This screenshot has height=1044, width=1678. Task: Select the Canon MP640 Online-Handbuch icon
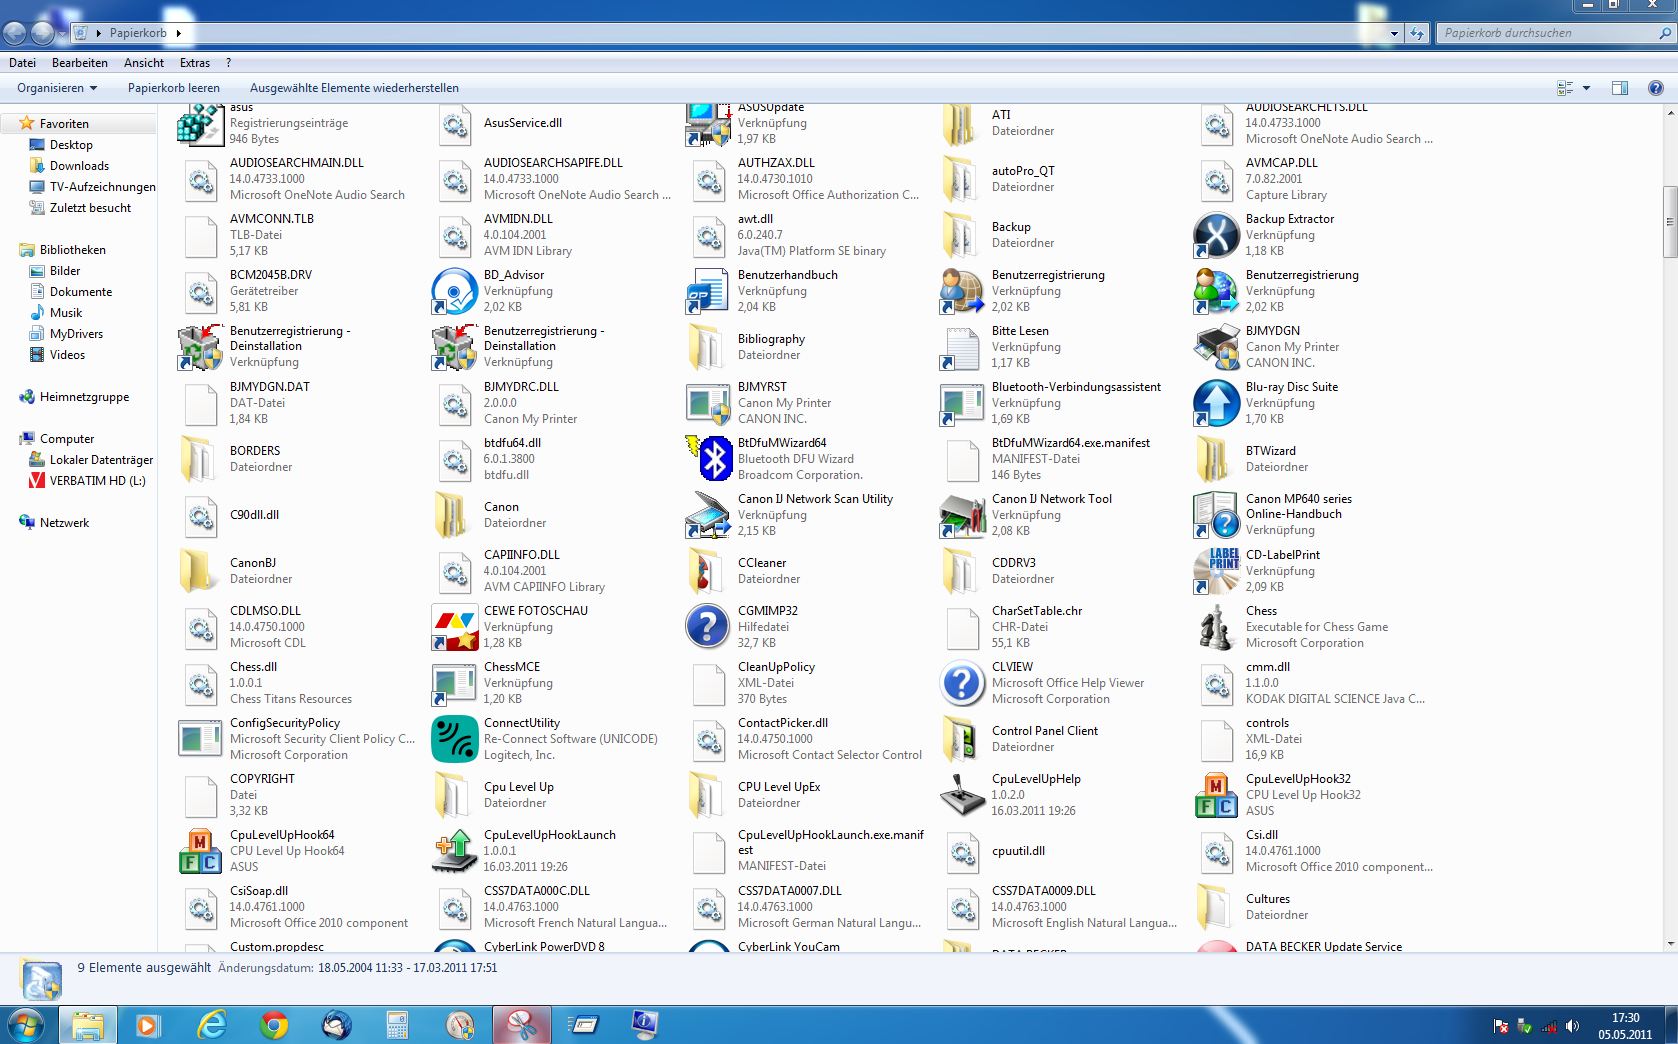[1216, 515]
